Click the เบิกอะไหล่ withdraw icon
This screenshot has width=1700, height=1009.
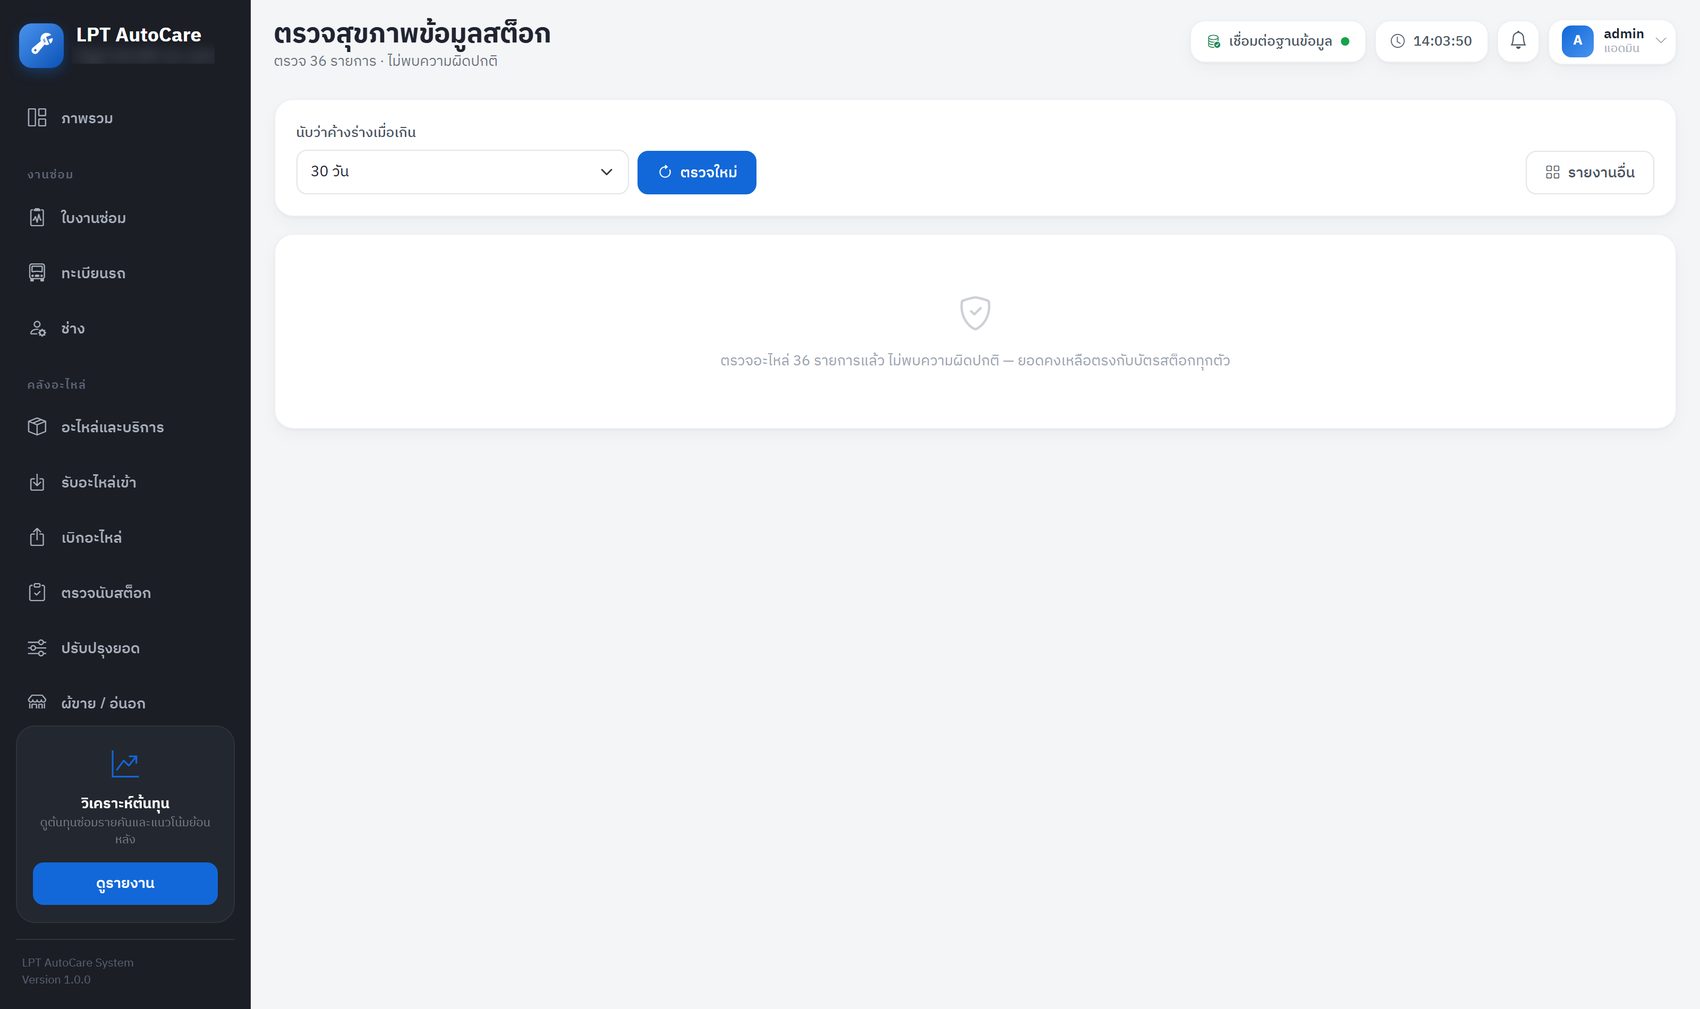pyautogui.click(x=37, y=537)
